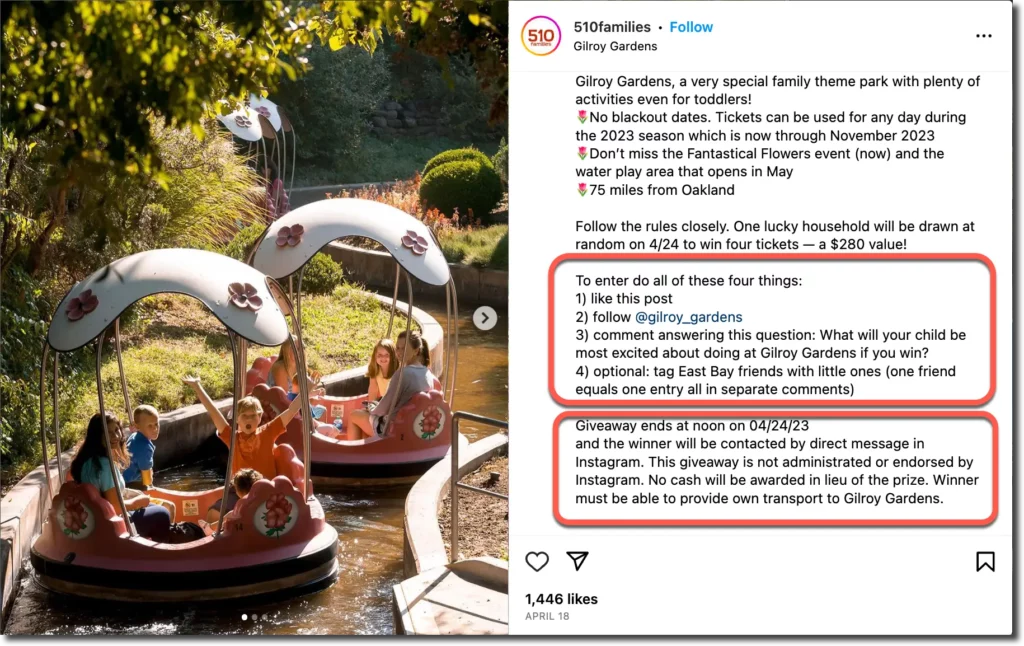The width and height of the screenshot is (1024, 646).
Task: Click the tulip emoji beside Fantastical Flowers line
Action: pos(582,153)
